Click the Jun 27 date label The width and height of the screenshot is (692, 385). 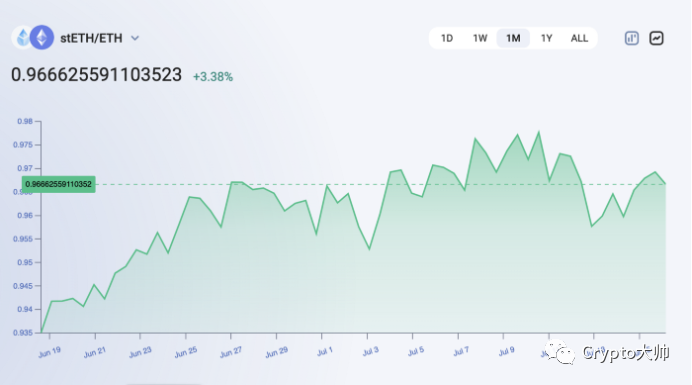[x=231, y=352]
